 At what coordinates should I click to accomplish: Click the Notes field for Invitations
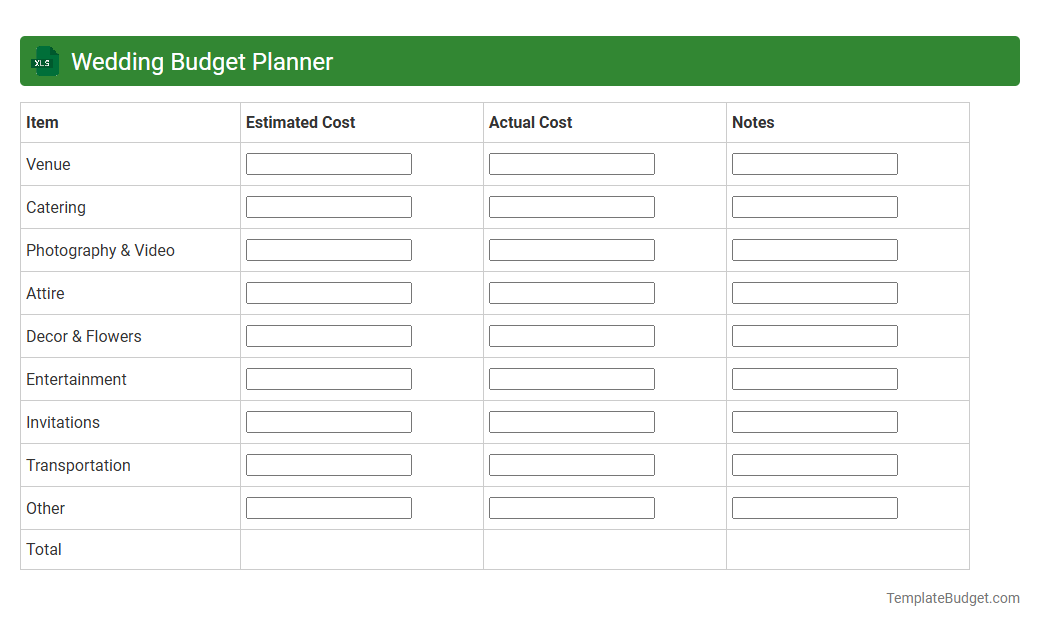(814, 421)
